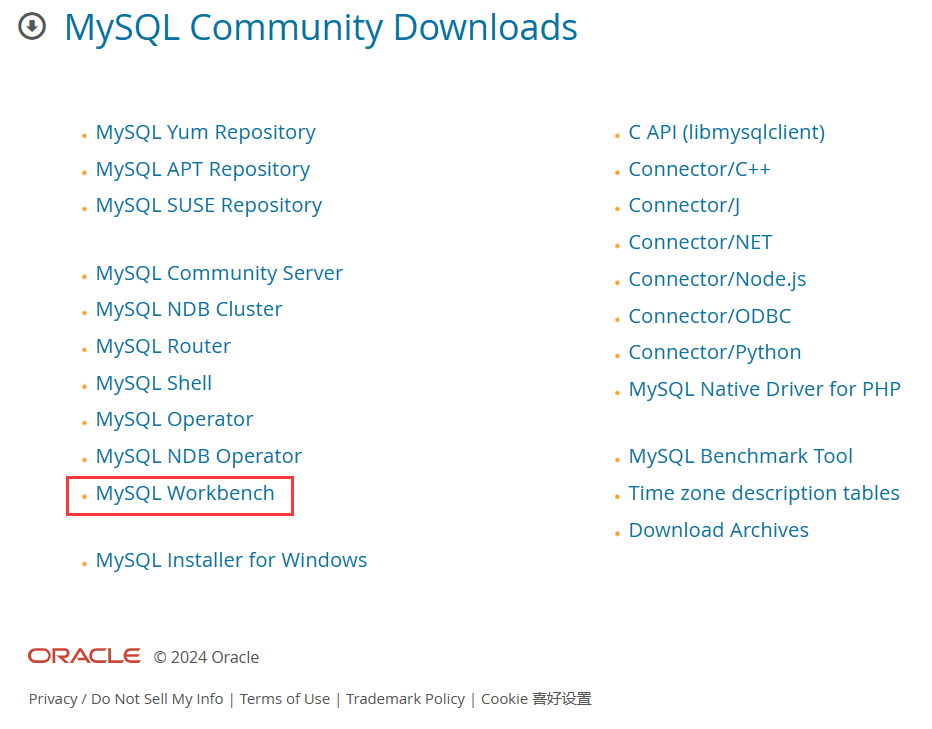Go to Download Archives

click(x=719, y=530)
